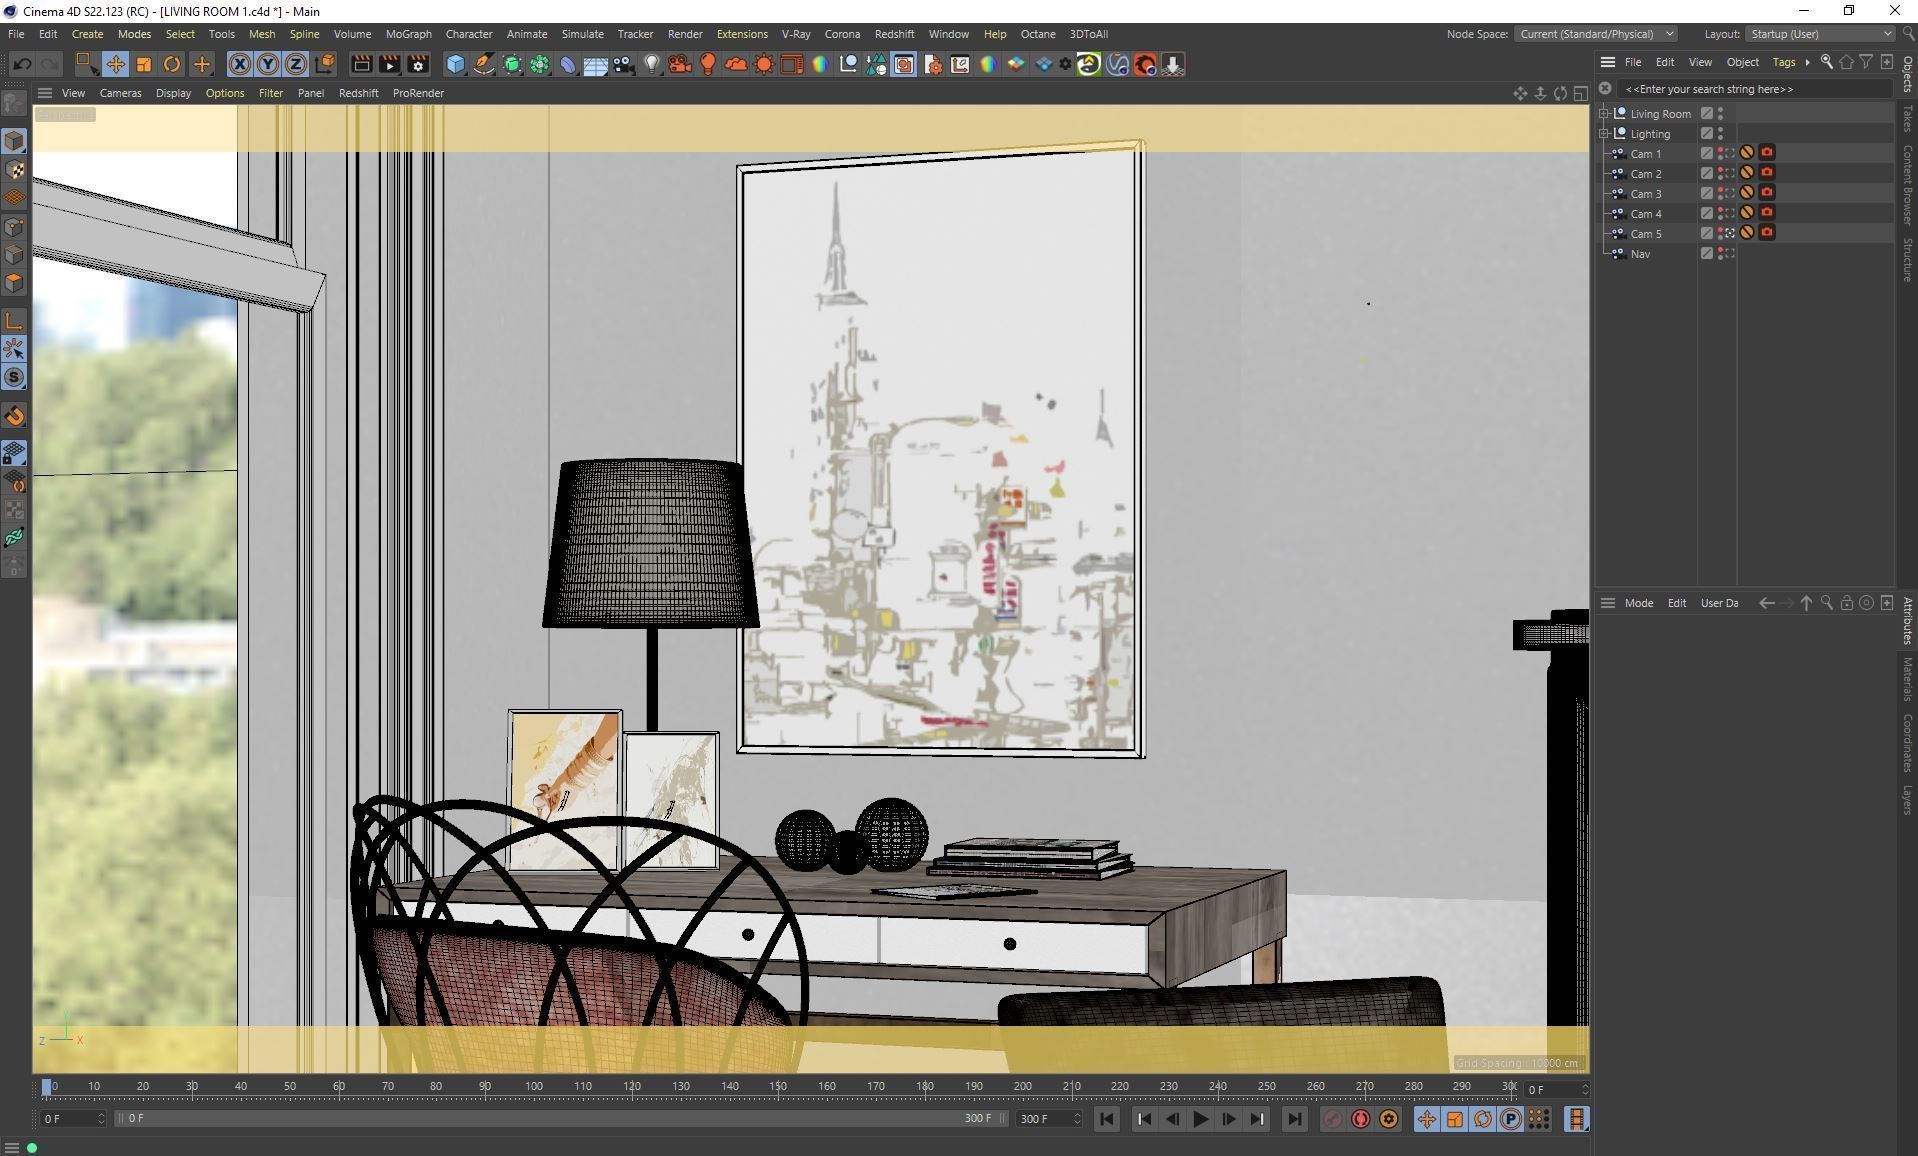Open Keyframe Selection settings gear icon

tap(1389, 1119)
